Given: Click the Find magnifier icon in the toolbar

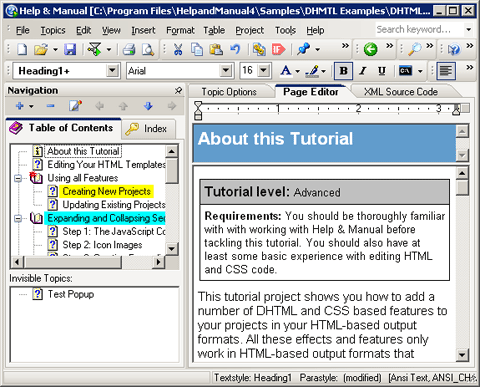Looking at the screenshot, I should tap(415, 49).
